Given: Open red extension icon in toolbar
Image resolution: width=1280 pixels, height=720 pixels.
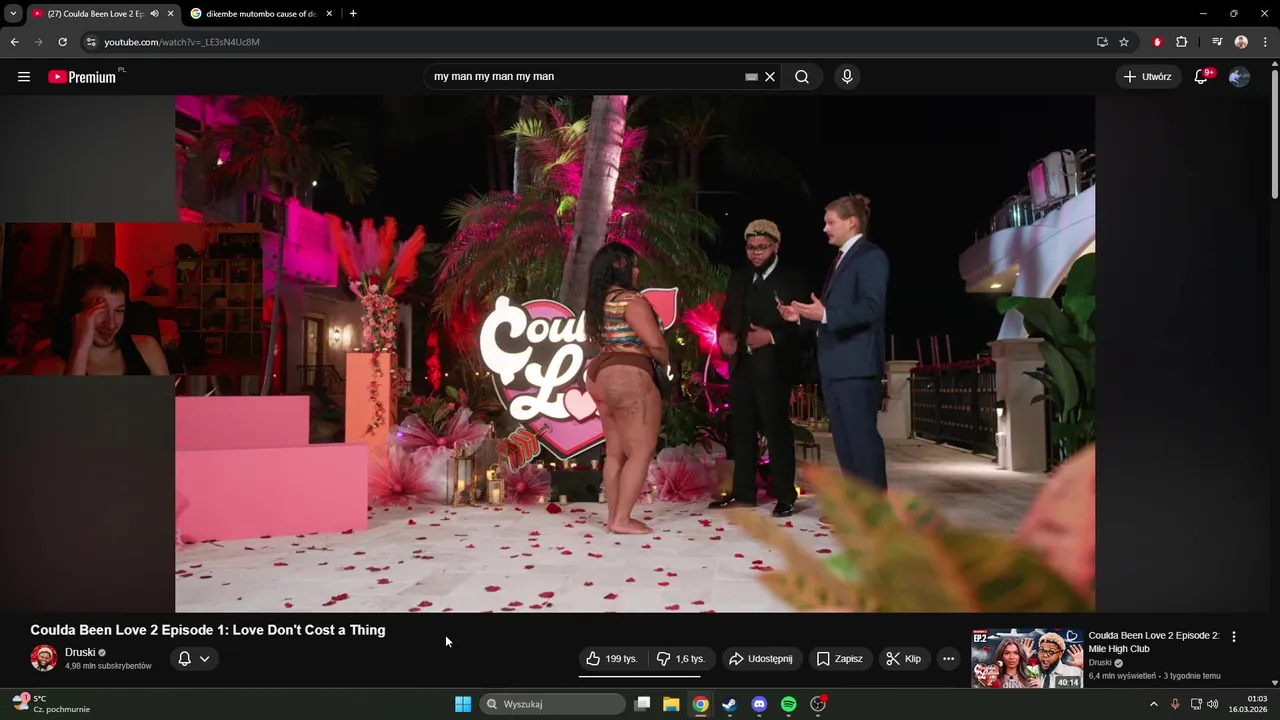Looking at the screenshot, I should tap(1157, 42).
